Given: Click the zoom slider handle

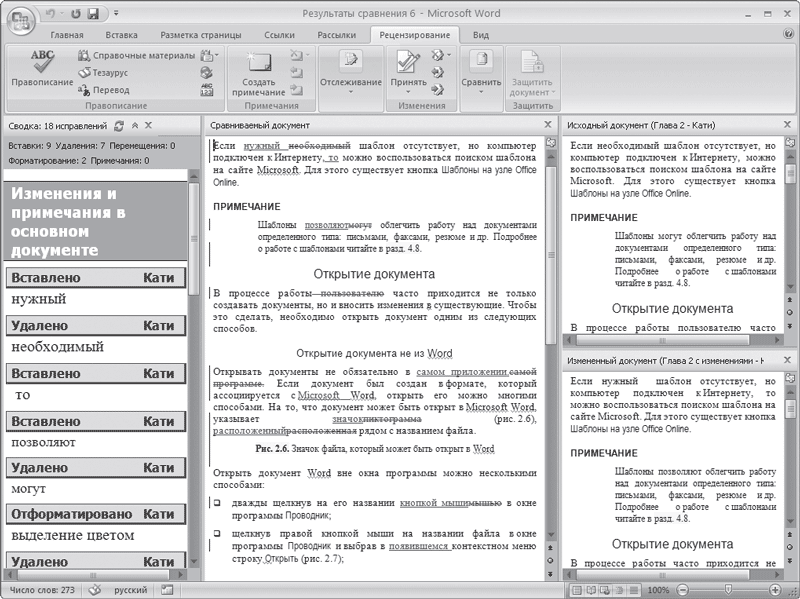Looking at the screenshot, I should pos(728,590).
